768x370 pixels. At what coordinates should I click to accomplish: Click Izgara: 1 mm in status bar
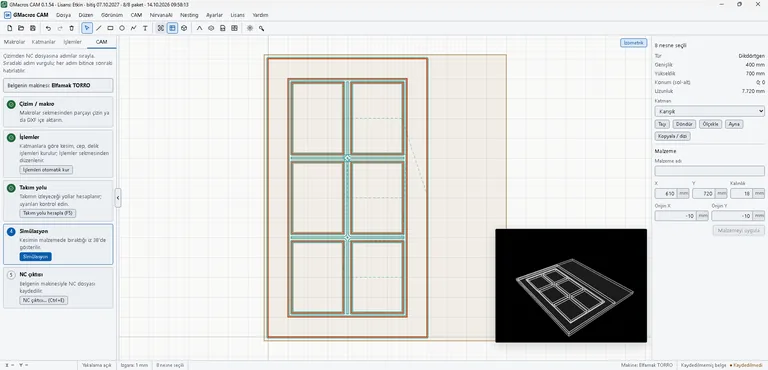tap(134, 366)
